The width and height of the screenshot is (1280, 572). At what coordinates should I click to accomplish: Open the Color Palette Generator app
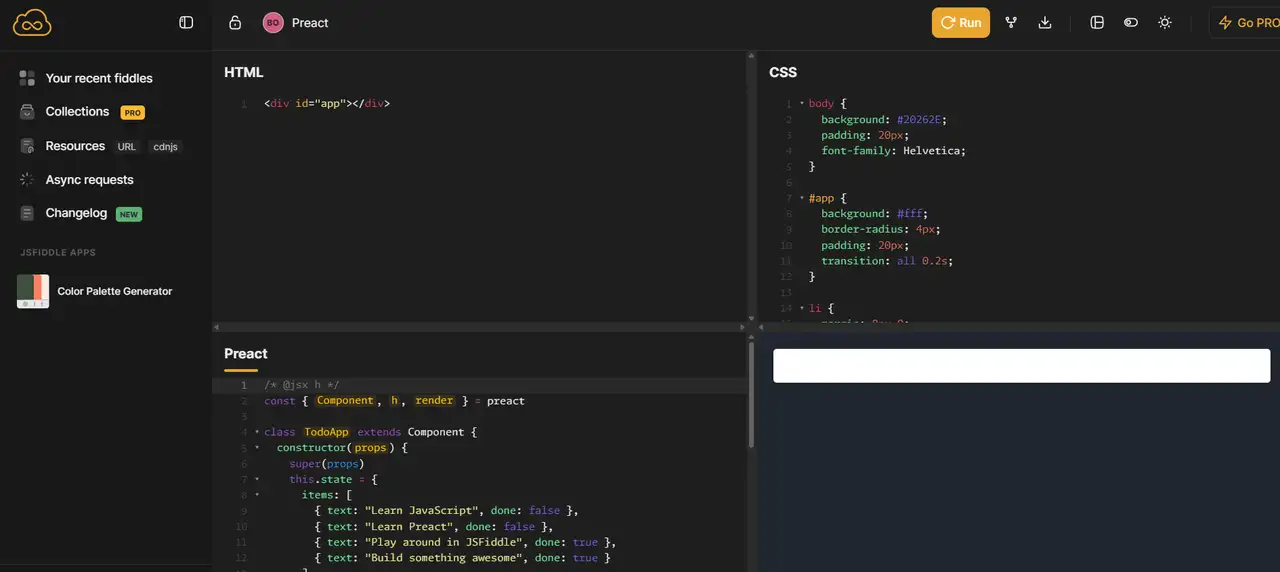pyautogui.click(x=115, y=291)
